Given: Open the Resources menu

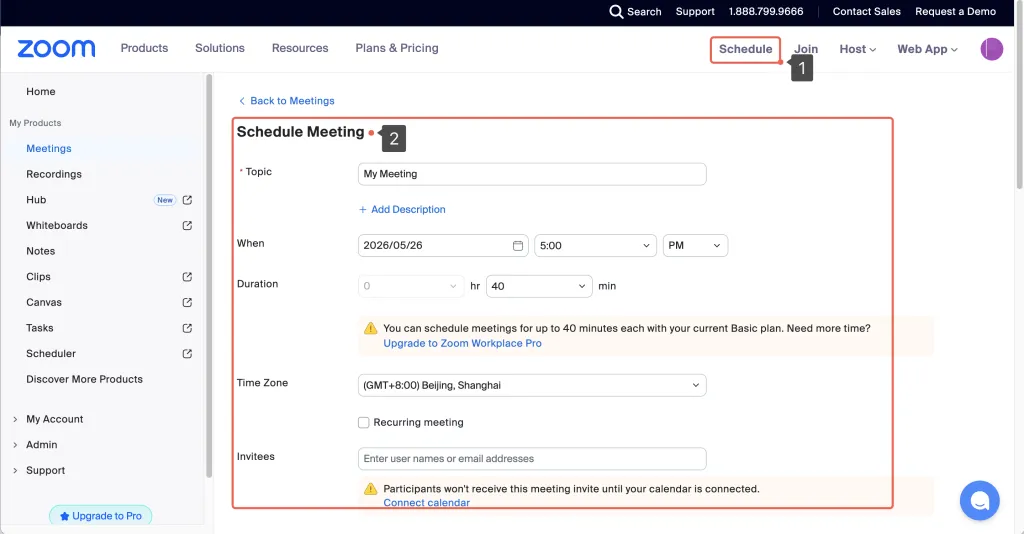Looking at the screenshot, I should [x=300, y=48].
